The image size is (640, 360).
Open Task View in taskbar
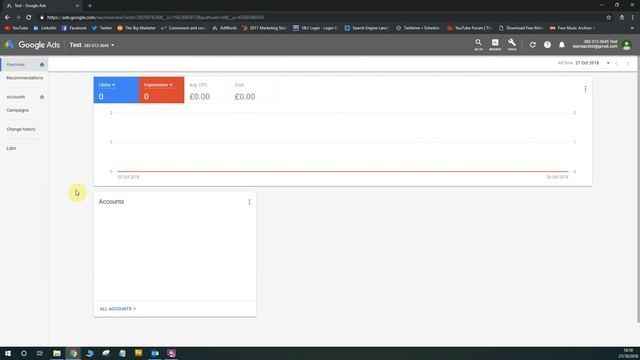tap(40, 353)
